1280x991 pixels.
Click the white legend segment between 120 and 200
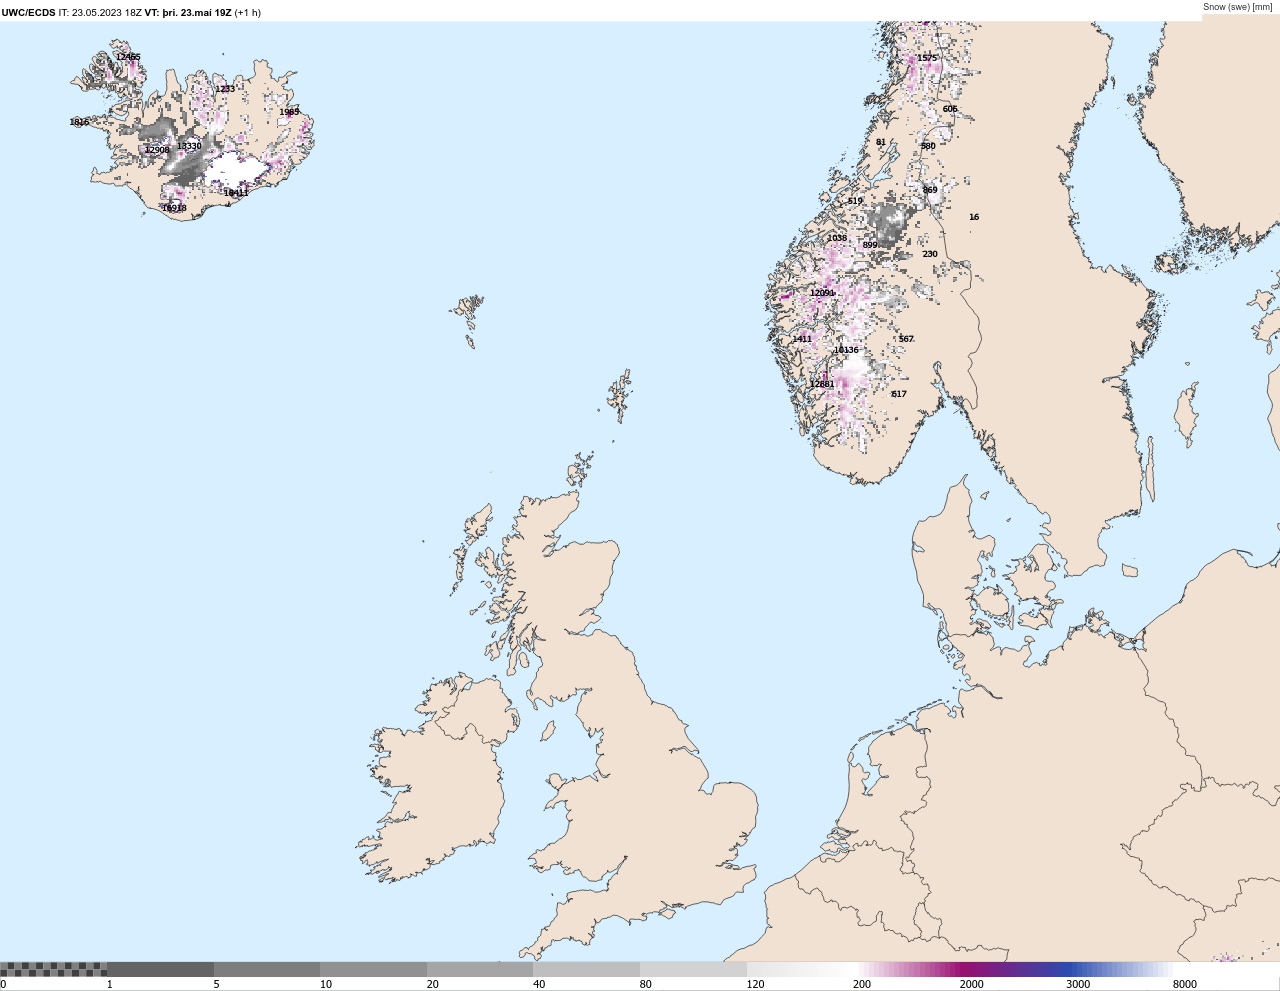point(800,969)
